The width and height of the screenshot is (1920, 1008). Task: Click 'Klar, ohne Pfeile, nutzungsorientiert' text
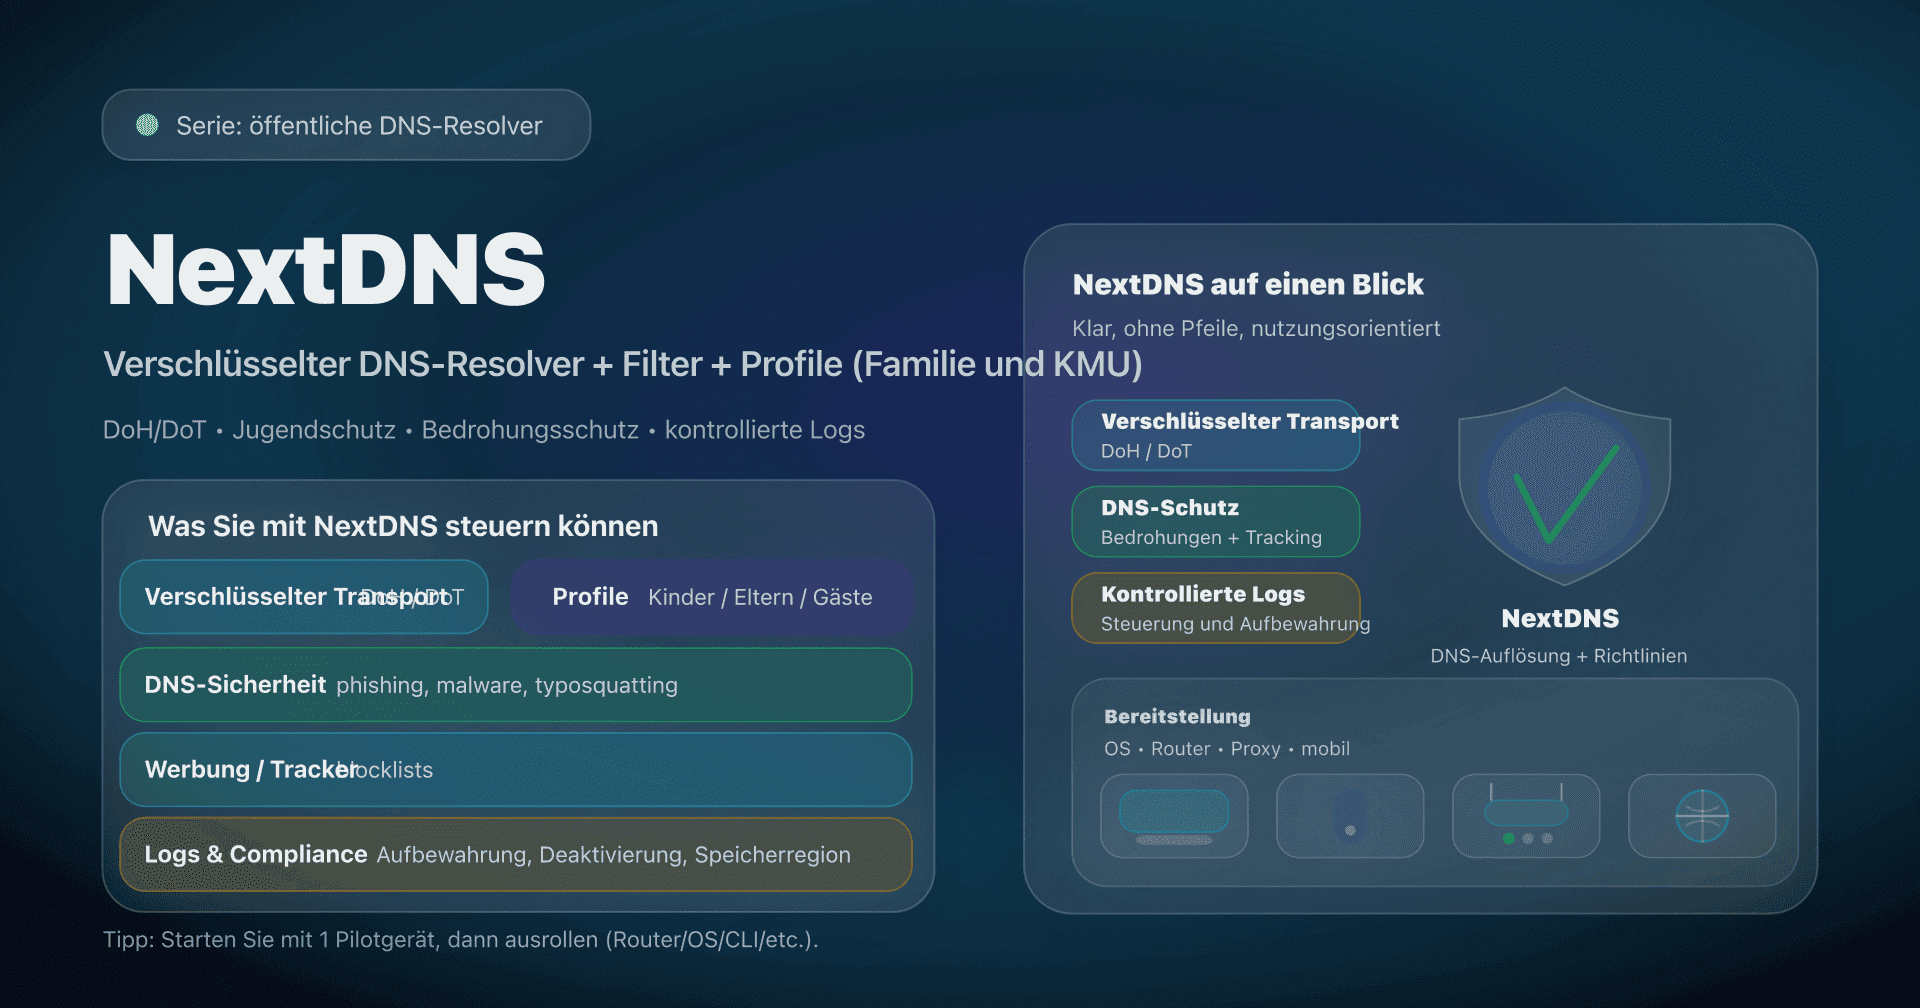1256,328
